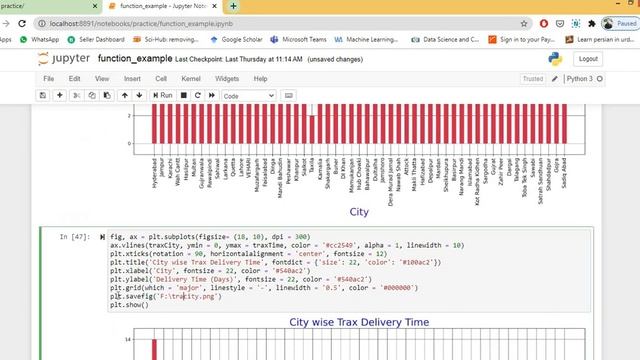Image resolution: width=640 pixels, height=360 pixels.
Task: Open the Sci-Hub bookmark
Action: tap(165, 40)
